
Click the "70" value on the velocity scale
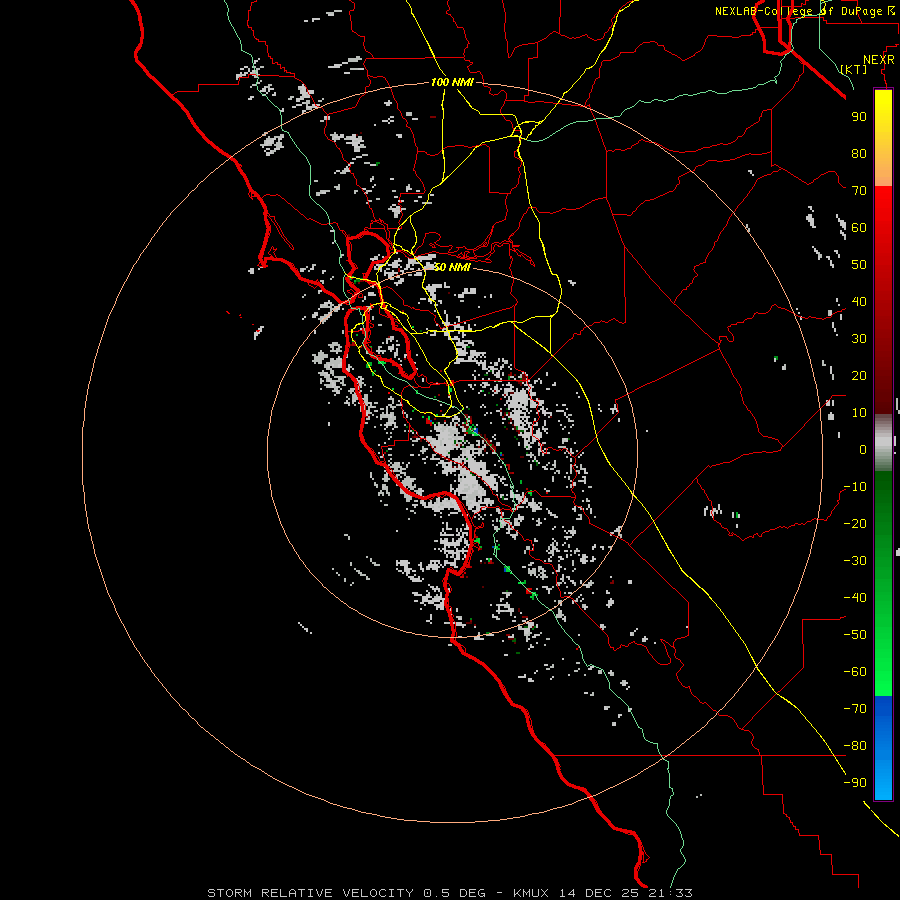coord(859,191)
